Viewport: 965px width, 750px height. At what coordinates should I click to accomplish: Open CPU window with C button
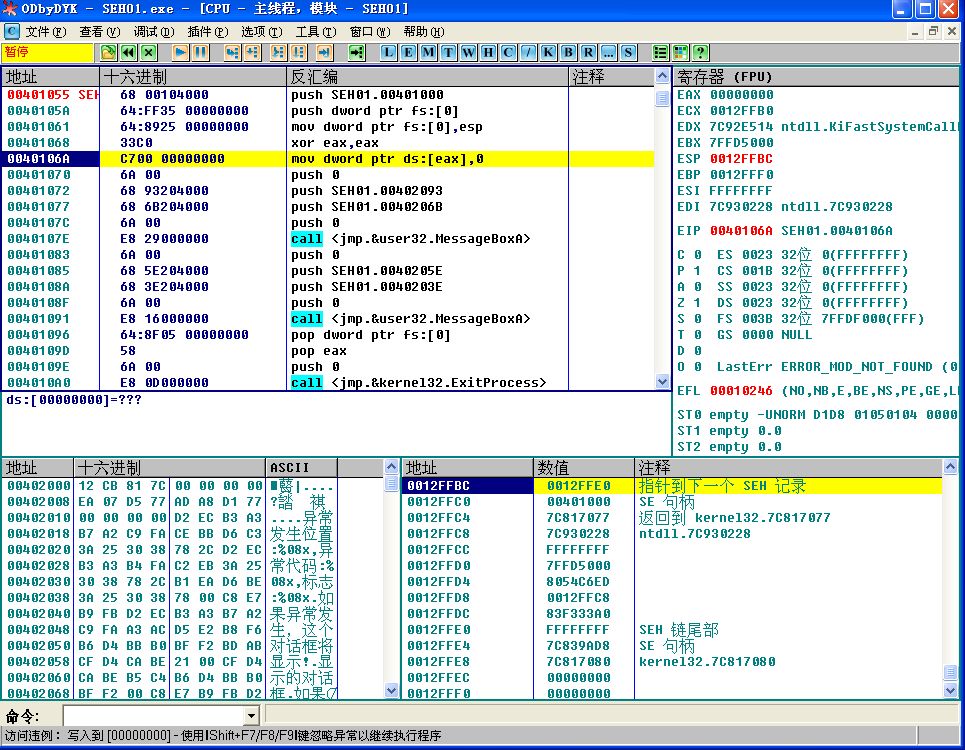pyautogui.click(x=508, y=53)
